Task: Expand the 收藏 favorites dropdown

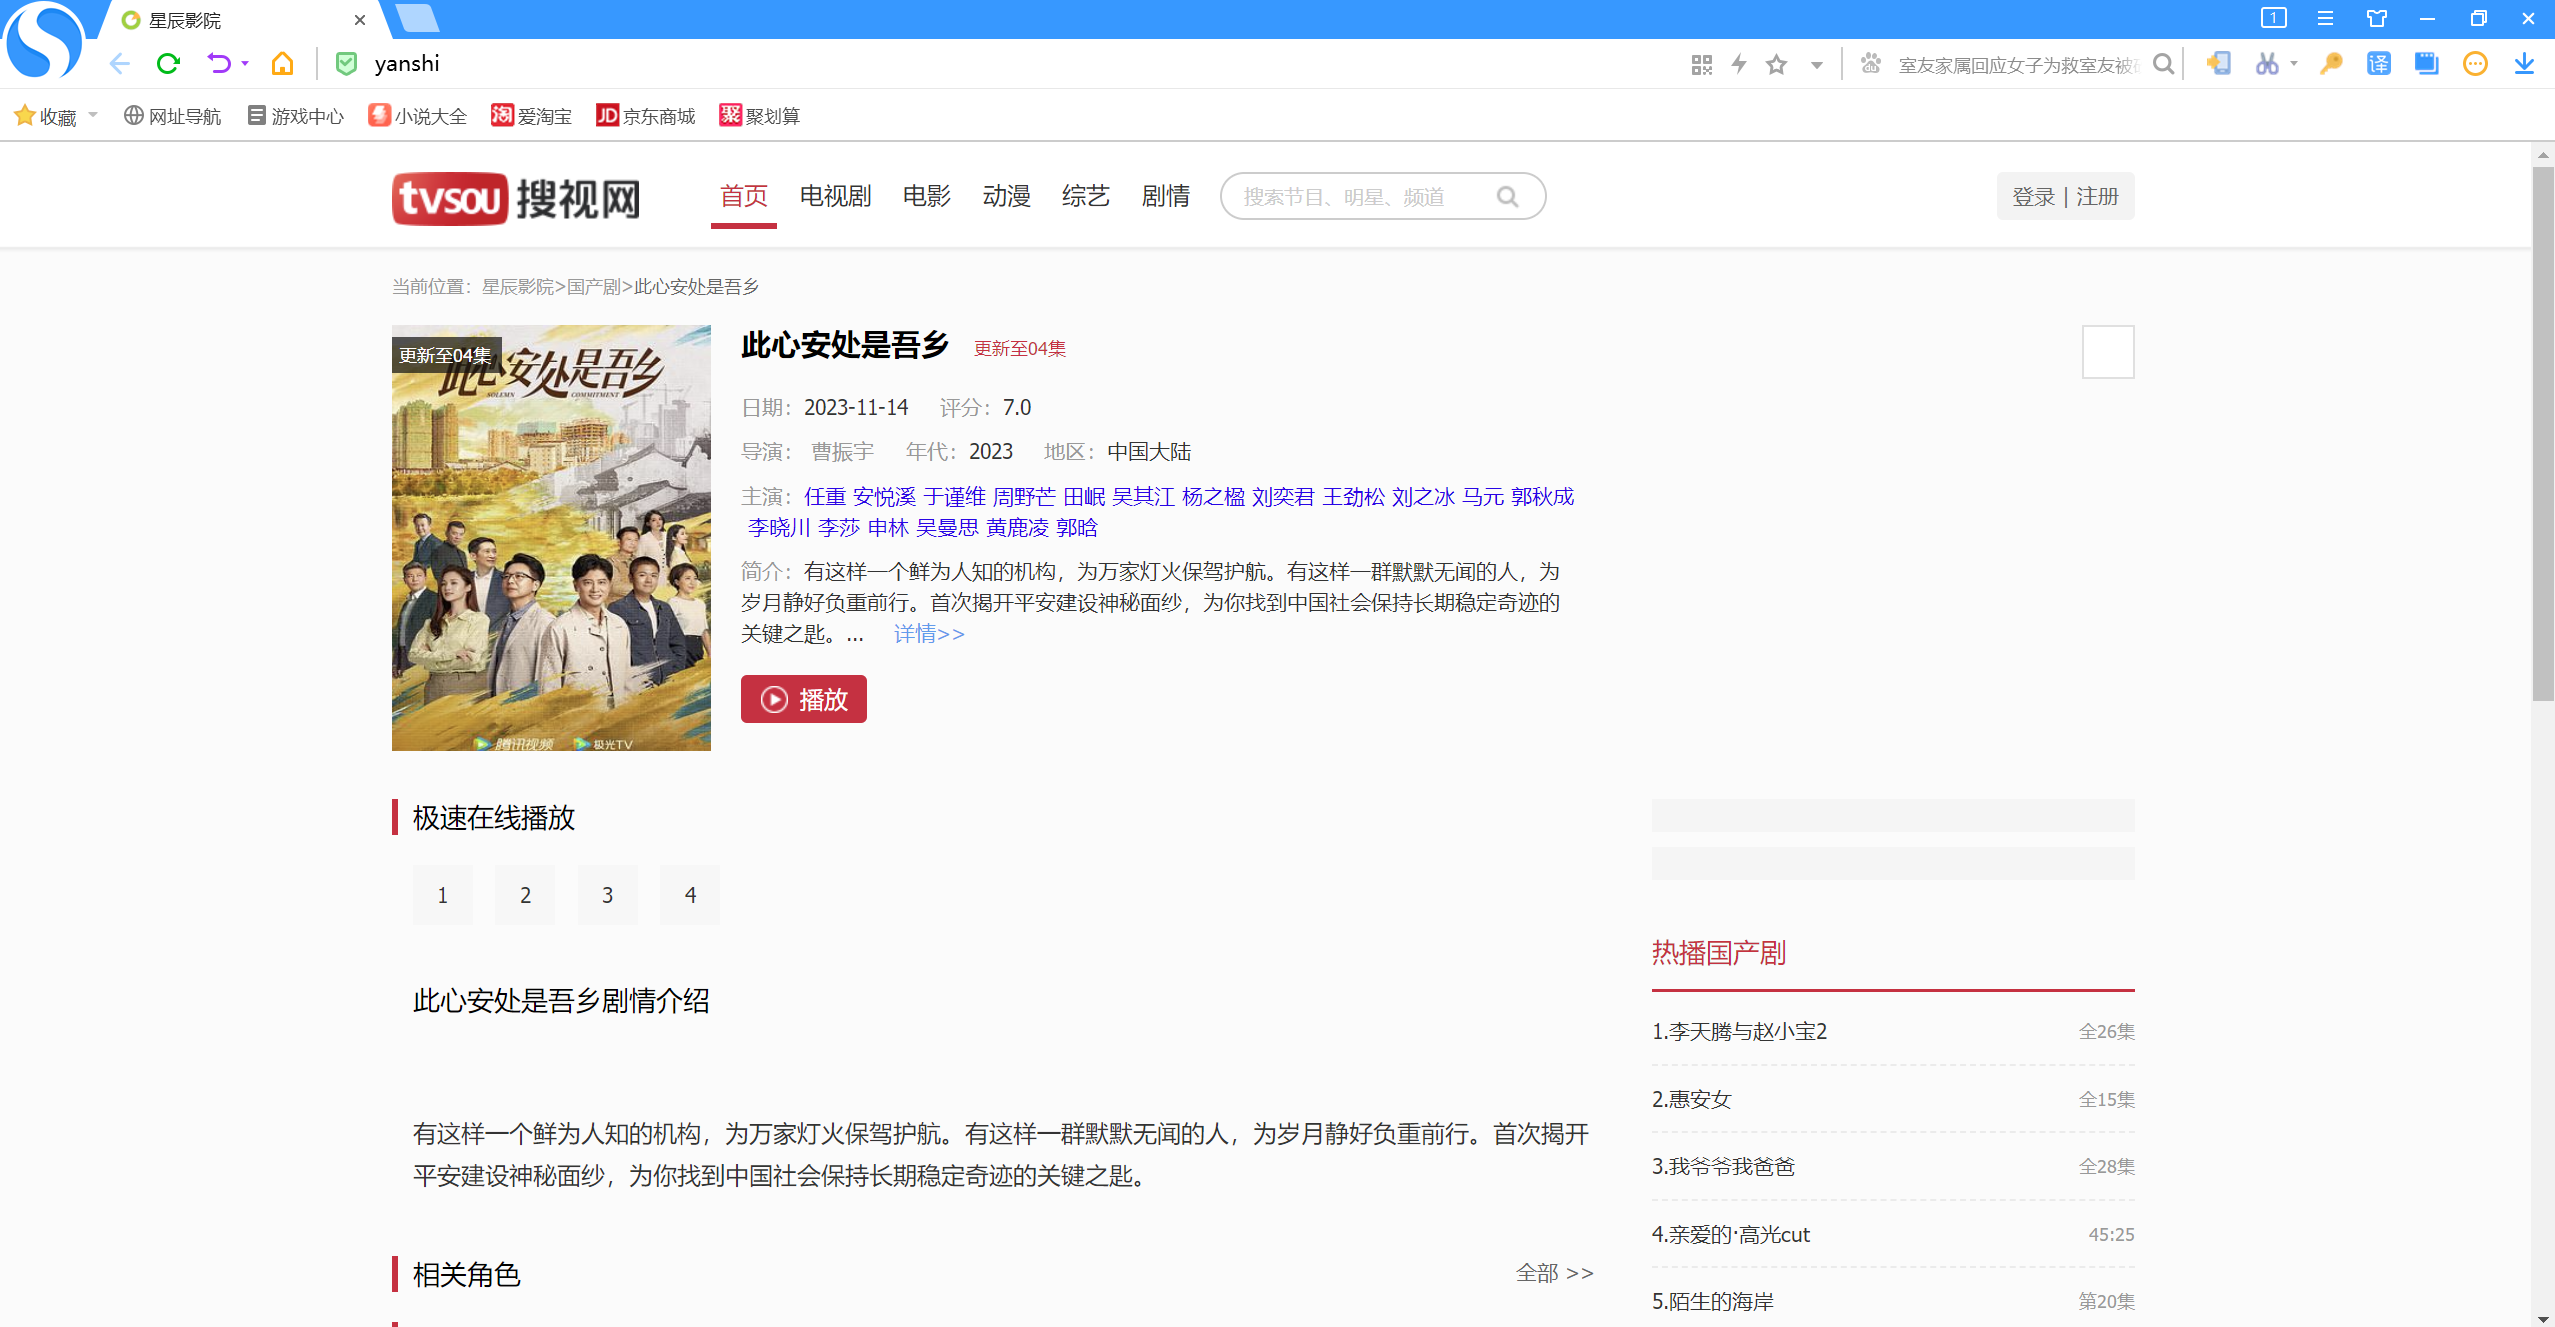Action: pos(93,115)
